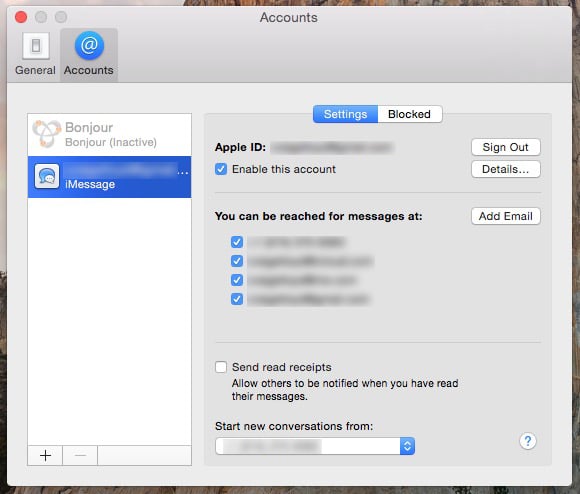Click the Bonjour account icon
This screenshot has height=494, width=580.
[x=46, y=133]
